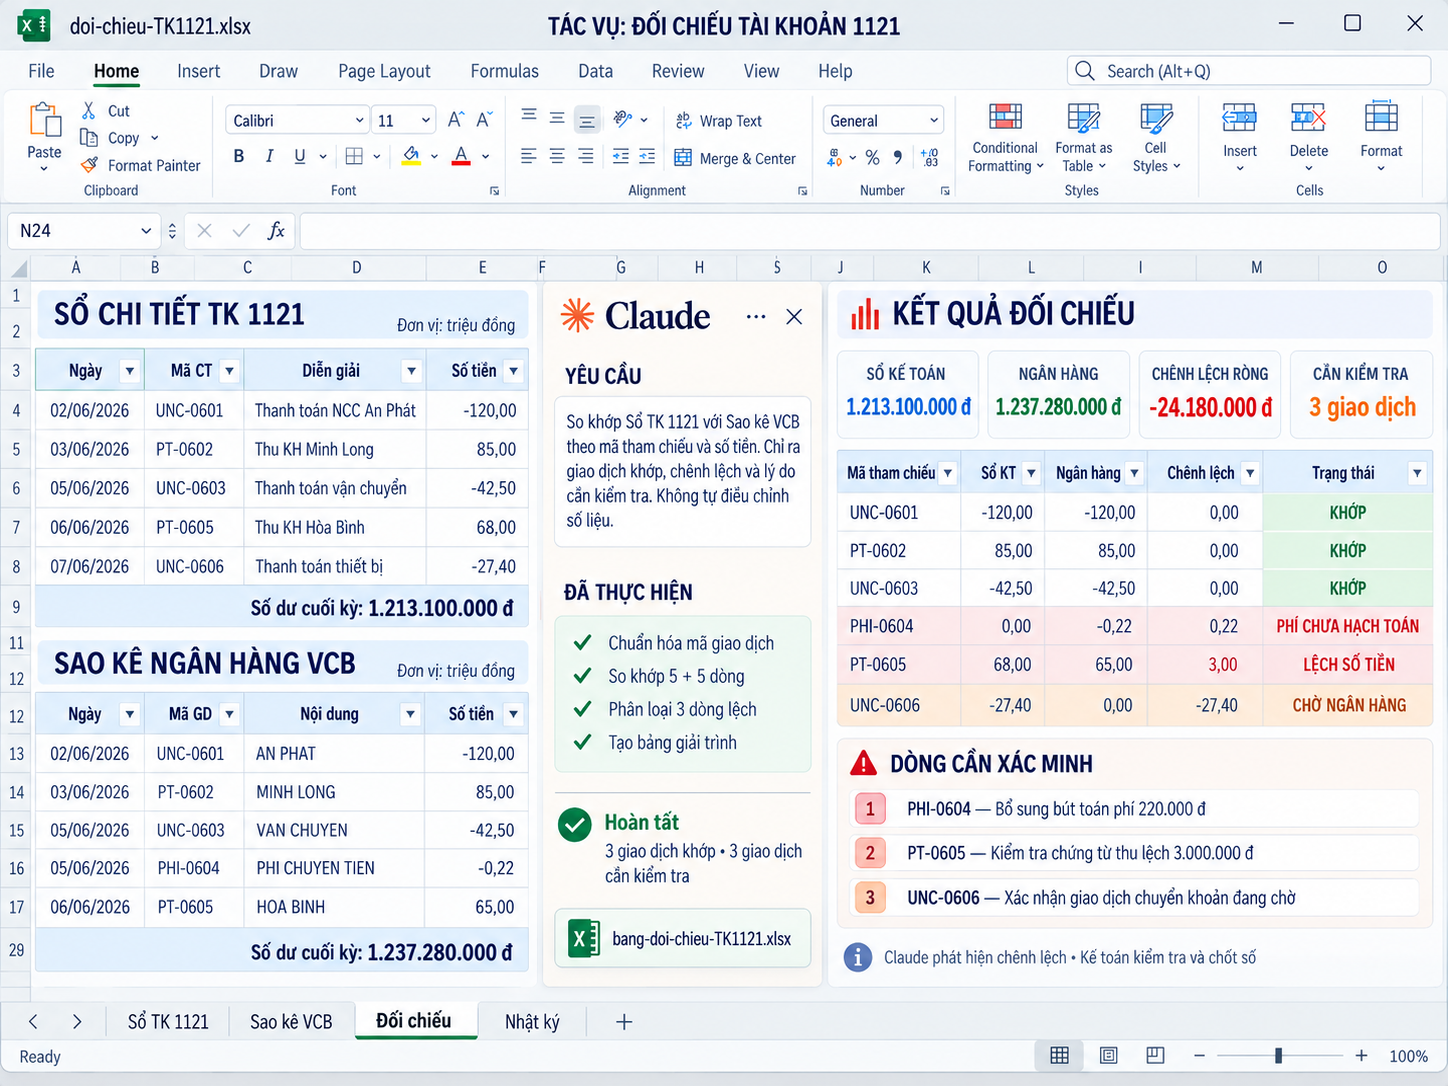Open the Sao kê VCB sheet

click(291, 1021)
